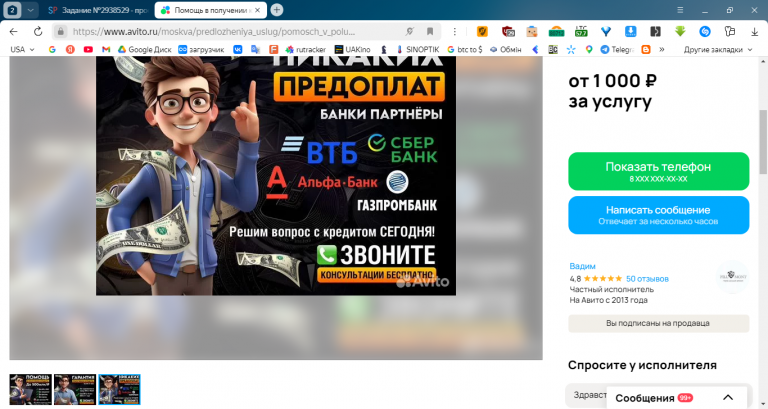Click the Вы подписаны на продавца button
Viewport: 768px width, 409px height.
click(658, 323)
